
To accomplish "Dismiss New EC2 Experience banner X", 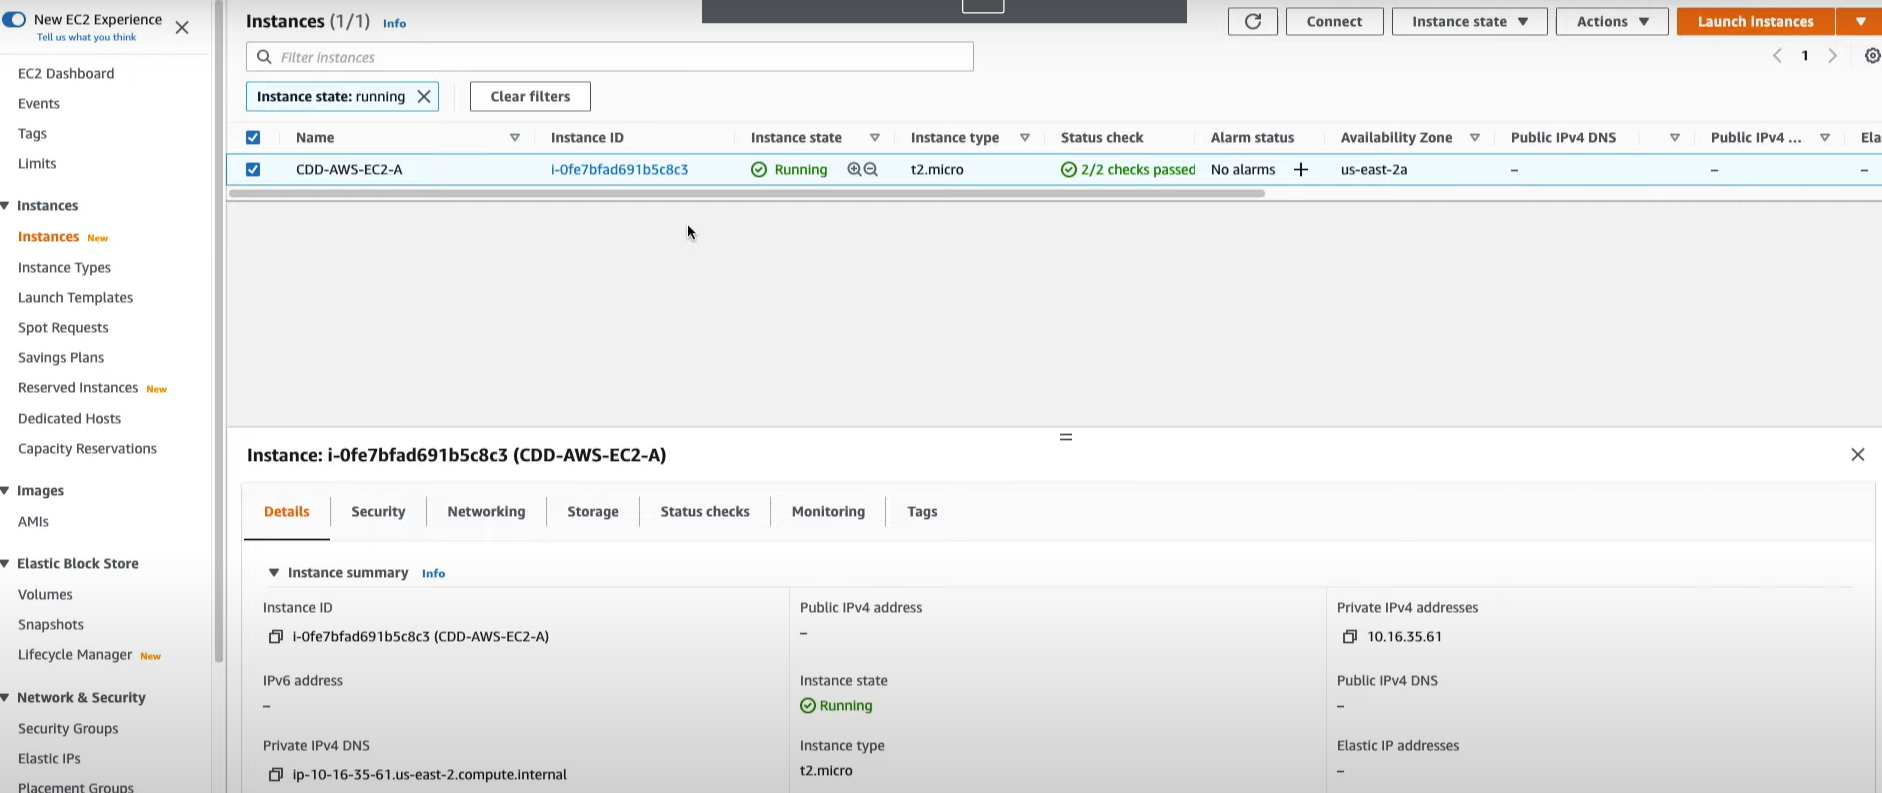I will [x=182, y=27].
